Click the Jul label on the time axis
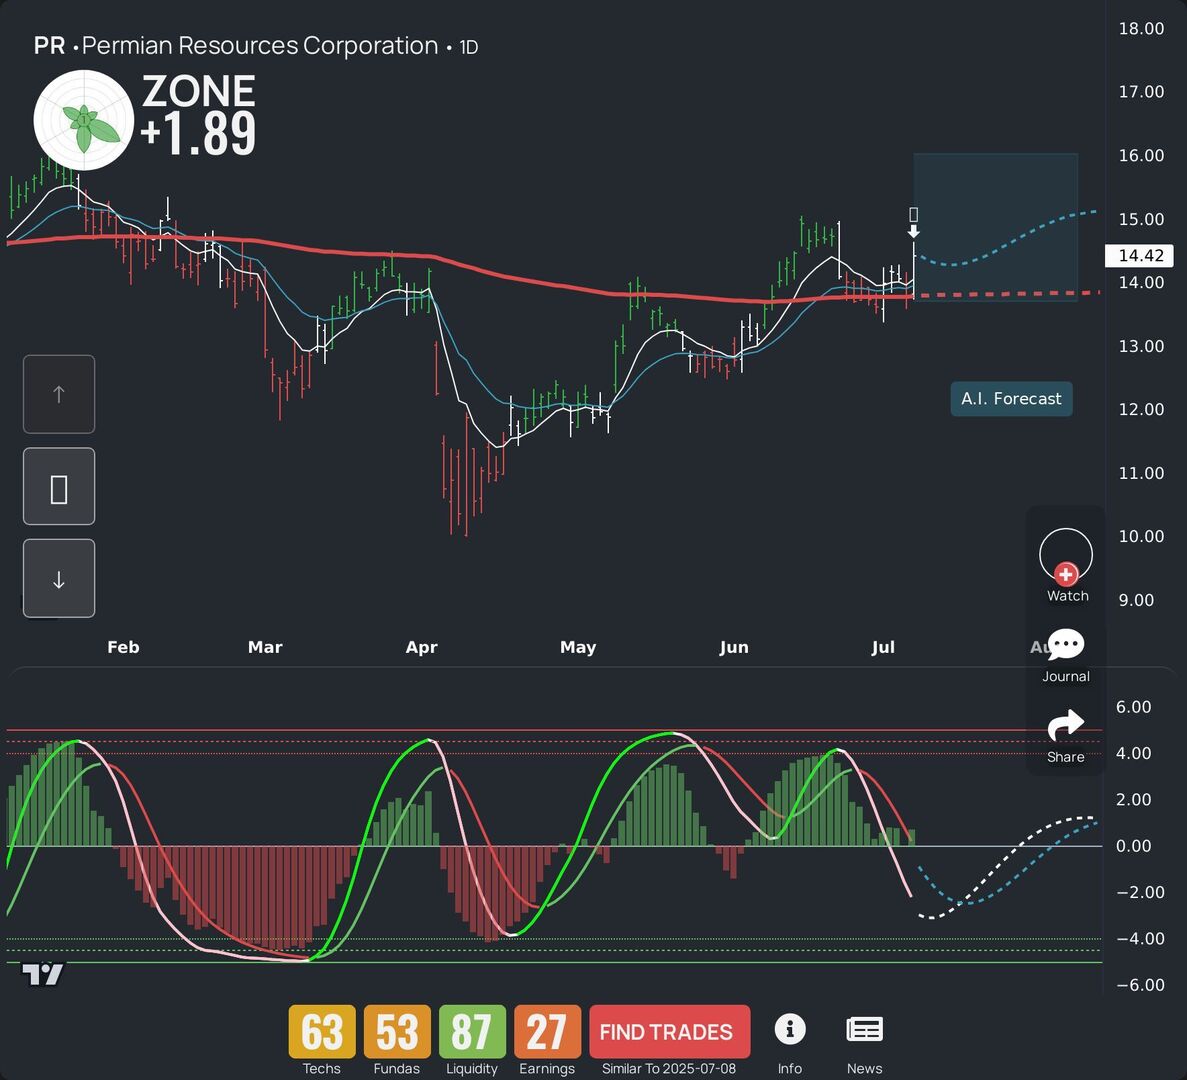This screenshot has height=1080, width=1187. pos(883,647)
